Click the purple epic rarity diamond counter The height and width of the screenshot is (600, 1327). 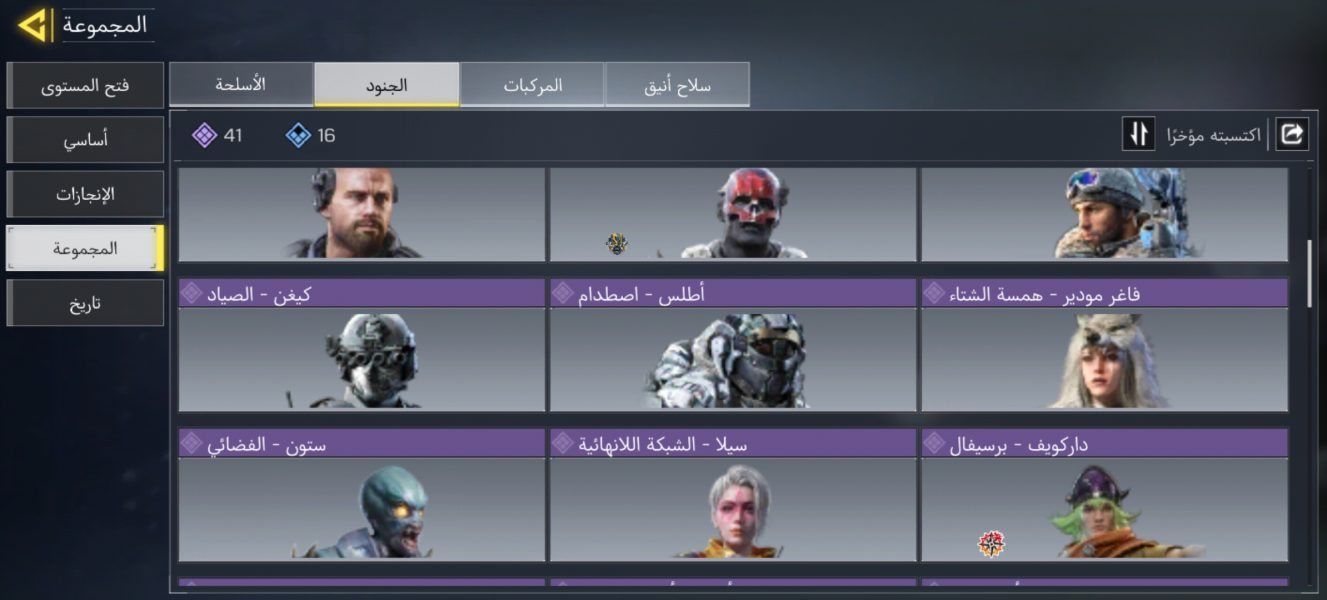tap(218, 135)
